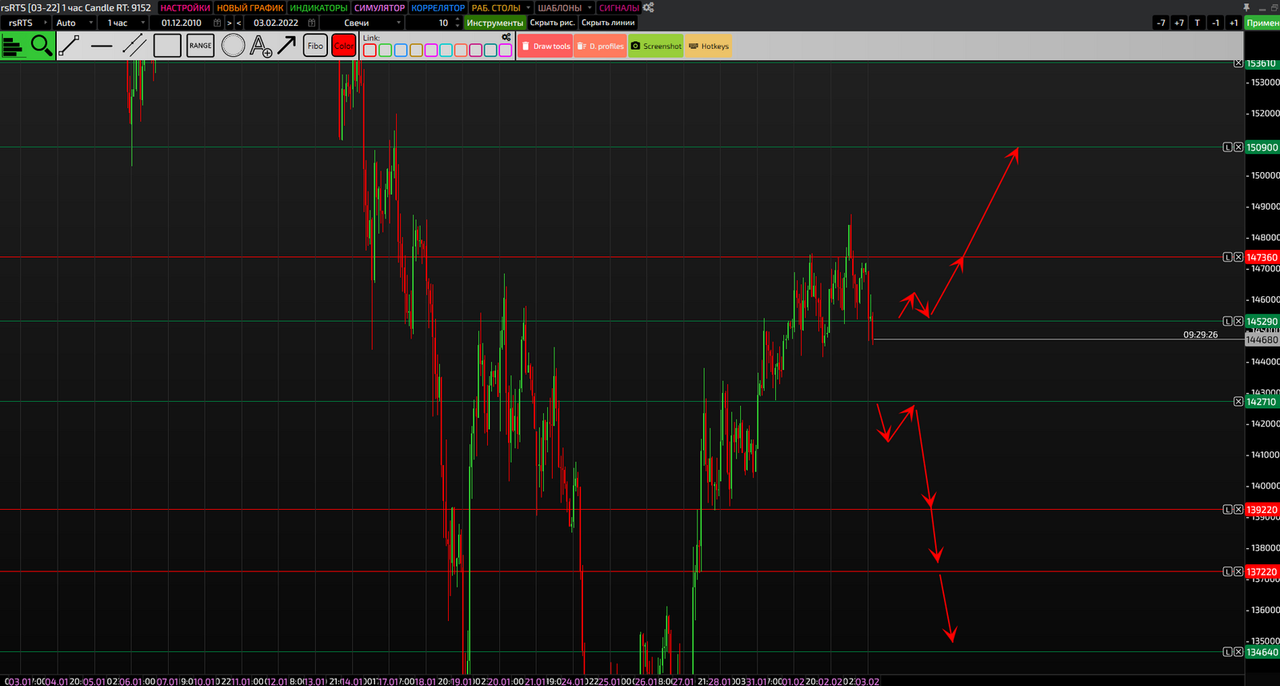
Task: Delete the 150900 level line
Action: [x=1238, y=147]
